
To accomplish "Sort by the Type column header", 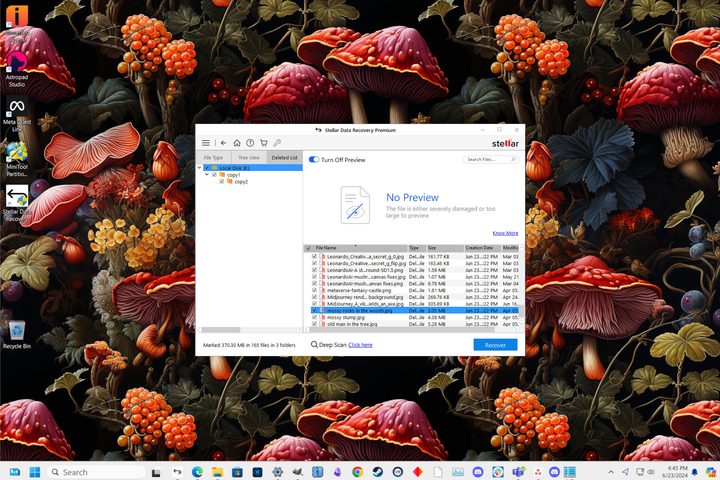I will pyautogui.click(x=416, y=248).
